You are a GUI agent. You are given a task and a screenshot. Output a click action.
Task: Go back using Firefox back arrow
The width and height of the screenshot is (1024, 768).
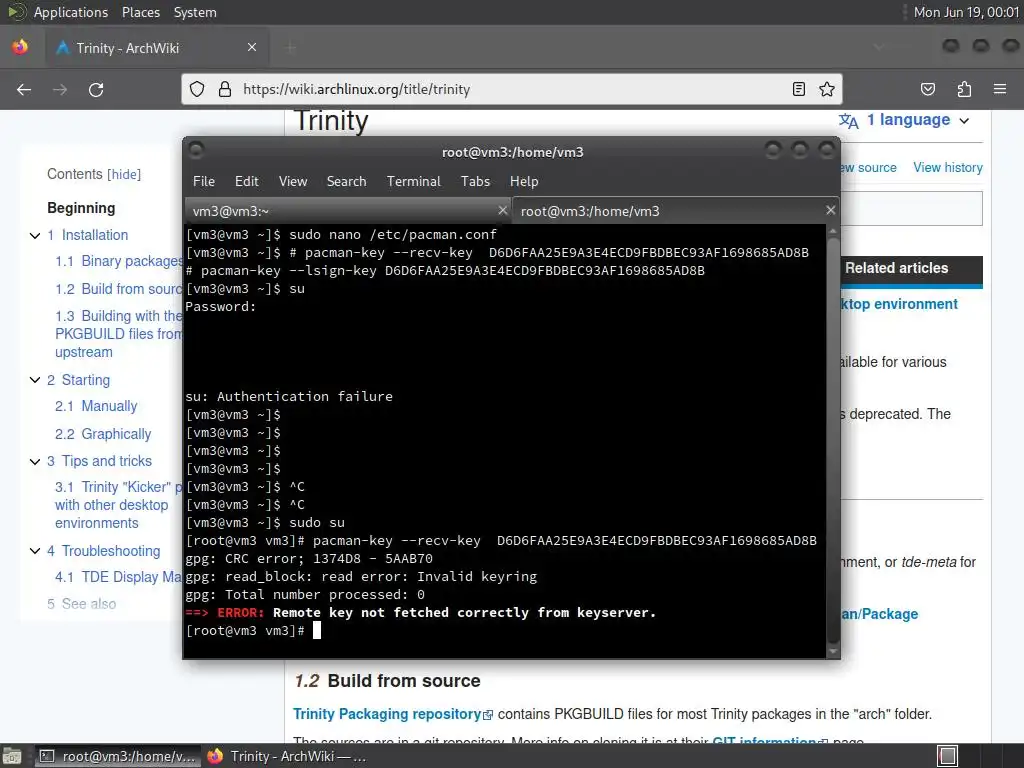pos(24,89)
